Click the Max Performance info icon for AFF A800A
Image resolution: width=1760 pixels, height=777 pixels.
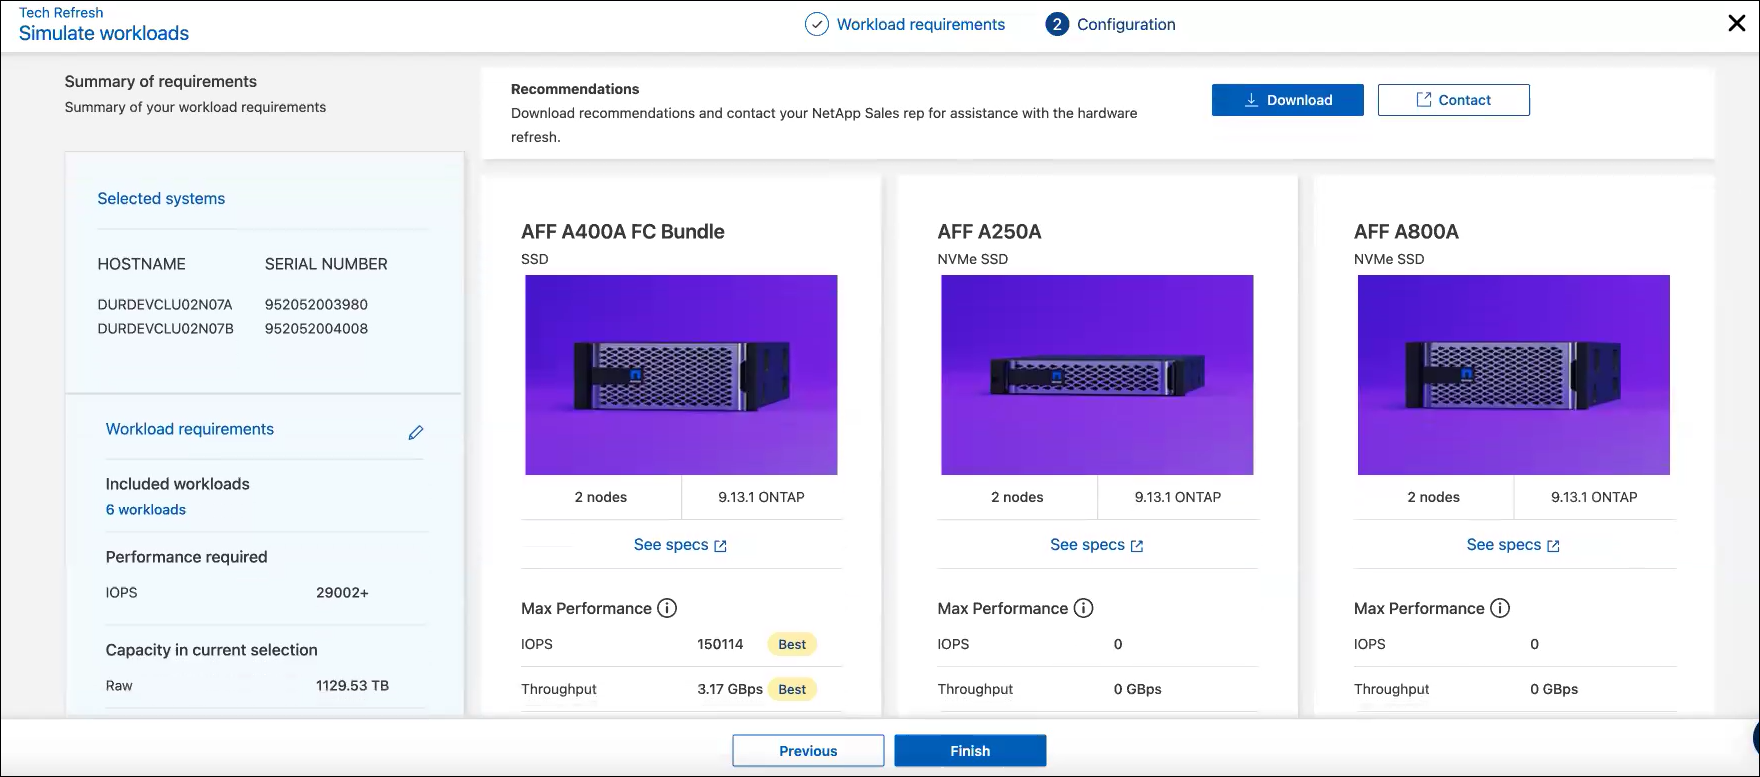tap(1500, 608)
